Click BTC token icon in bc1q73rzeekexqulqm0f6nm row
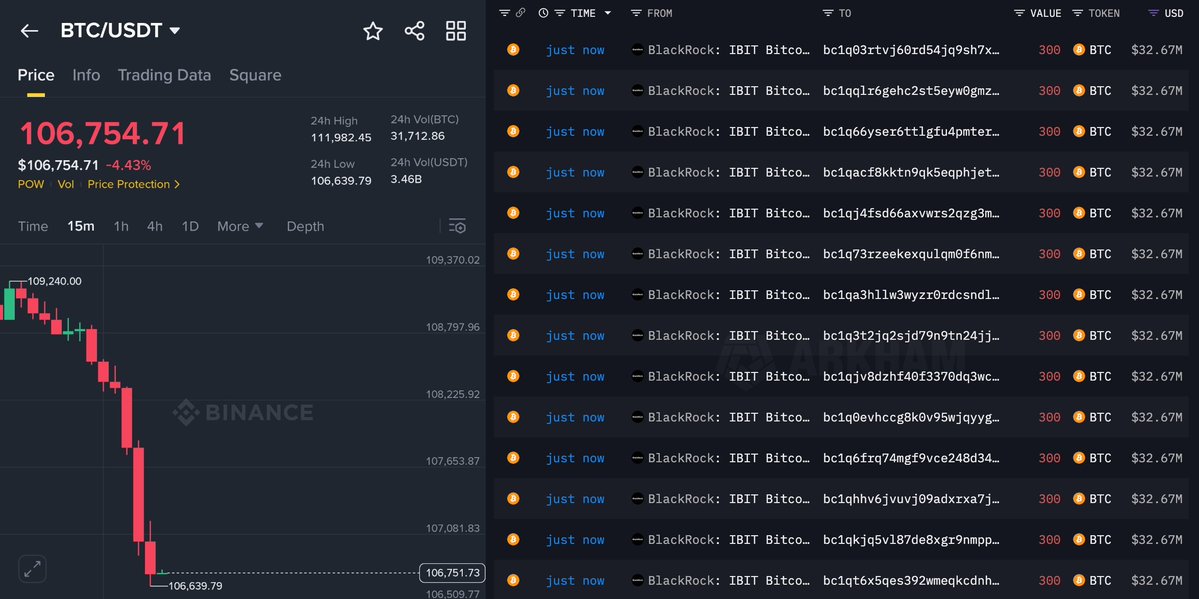This screenshot has height=599, width=1199. coord(1079,254)
